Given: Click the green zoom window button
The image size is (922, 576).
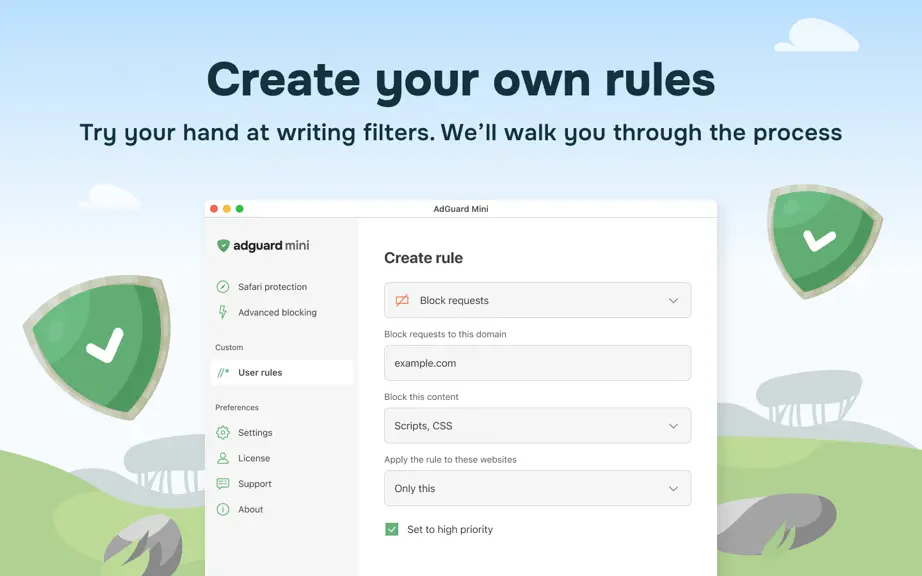Looking at the screenshot, I should (239, 209).
